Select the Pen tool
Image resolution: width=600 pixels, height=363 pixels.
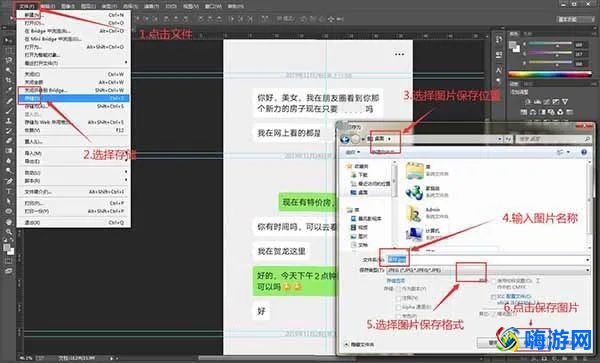pyautogui.click(x=8, y=181)
